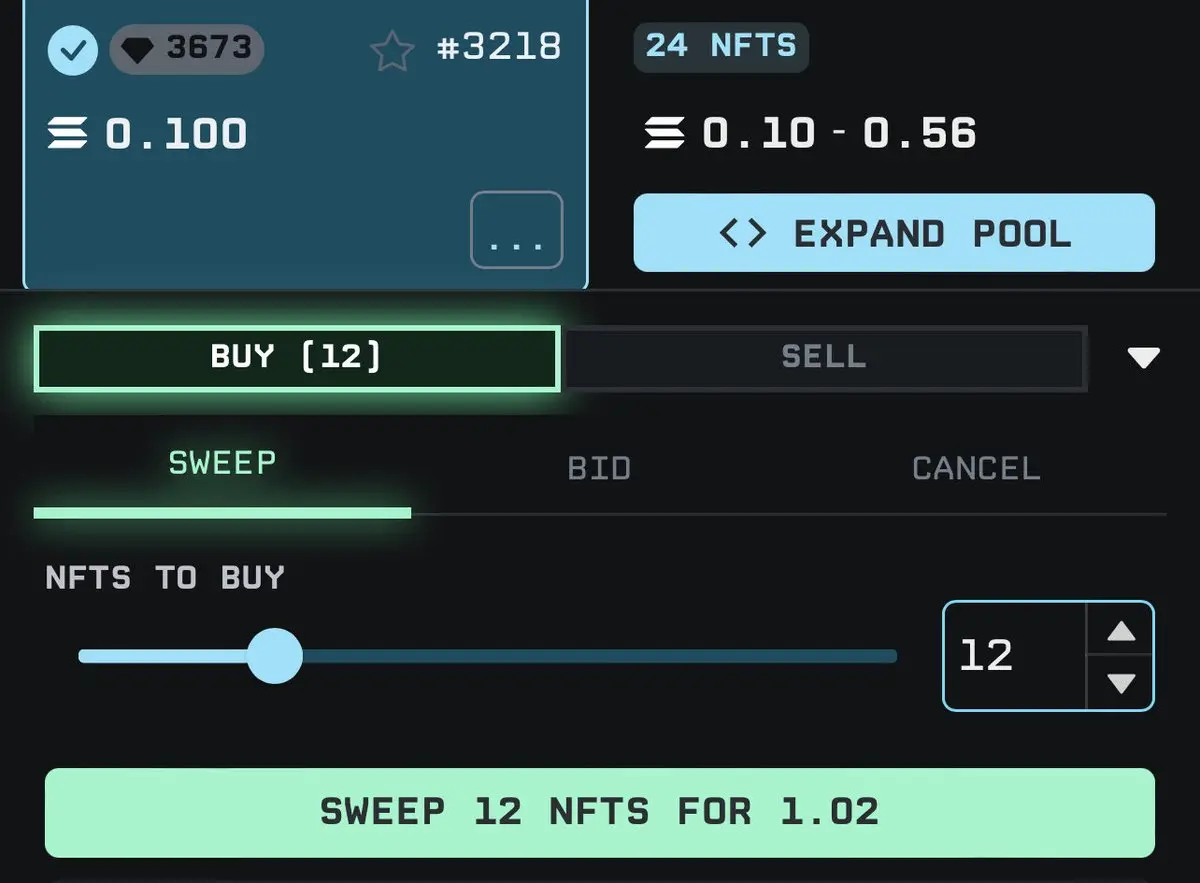
Task: Collapse the panel with the white triangle
Action: (x=1143, y=358)
